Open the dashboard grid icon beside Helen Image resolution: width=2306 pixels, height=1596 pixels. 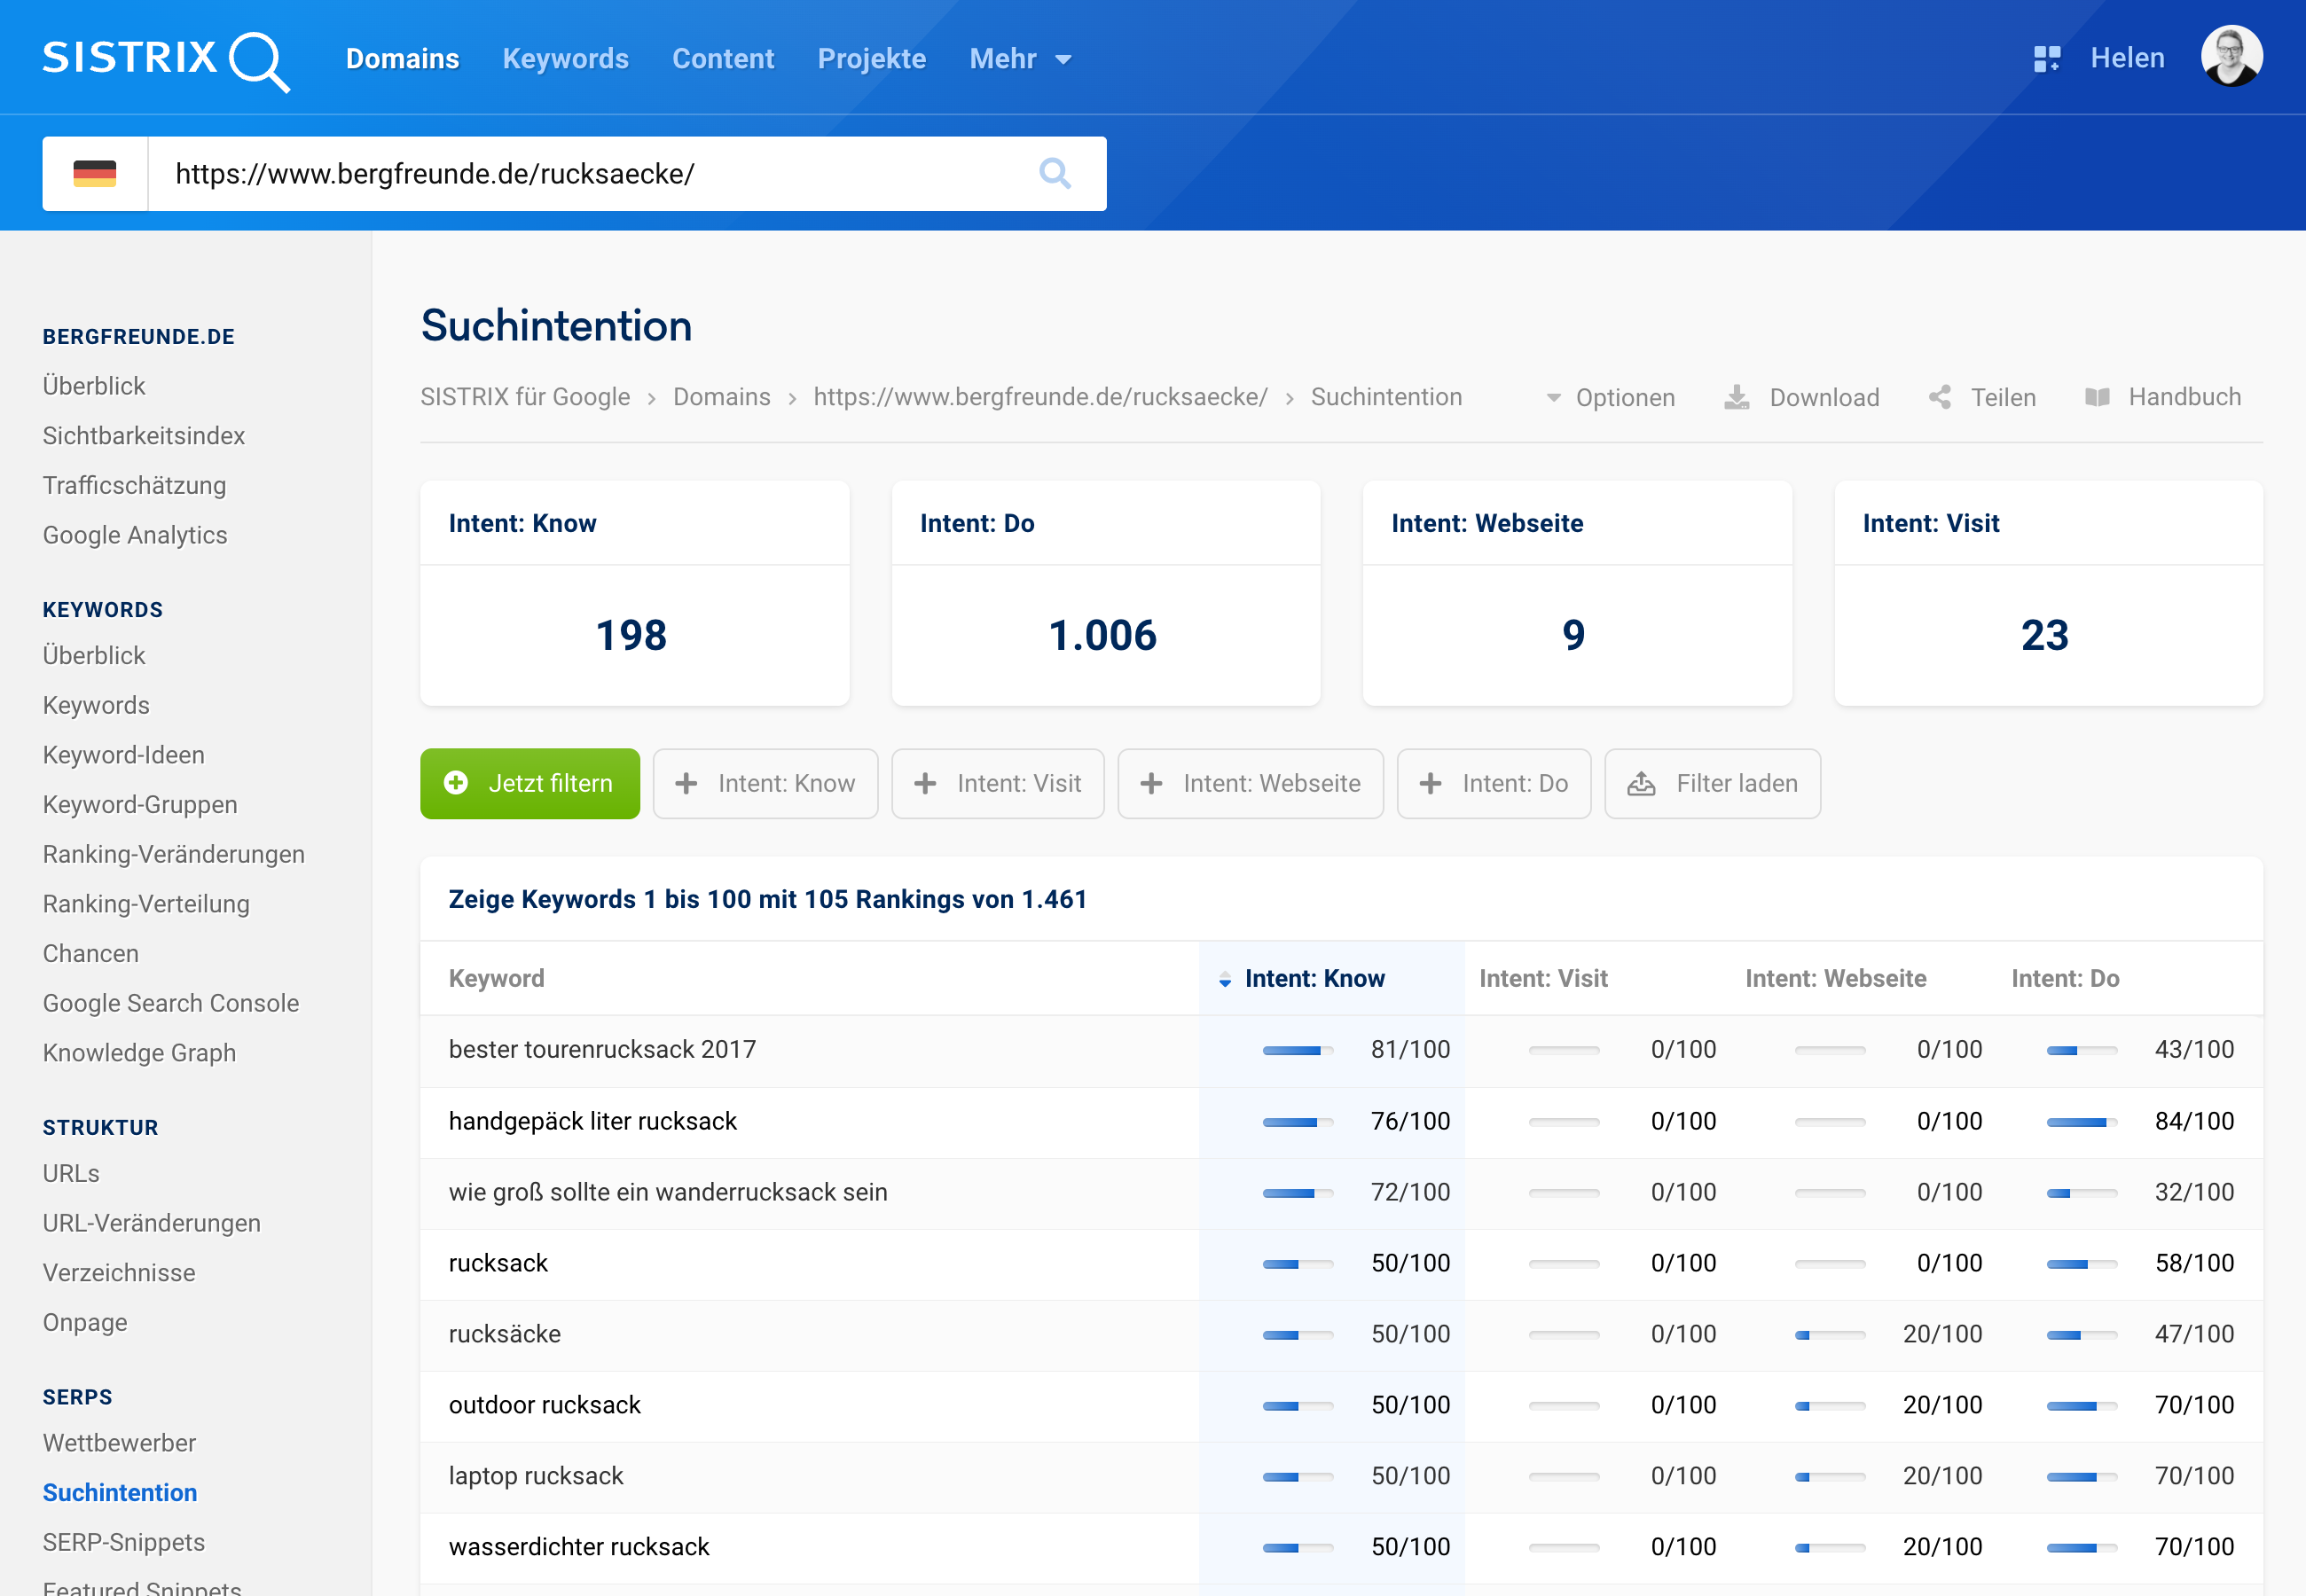click(x=2047, y=59)
